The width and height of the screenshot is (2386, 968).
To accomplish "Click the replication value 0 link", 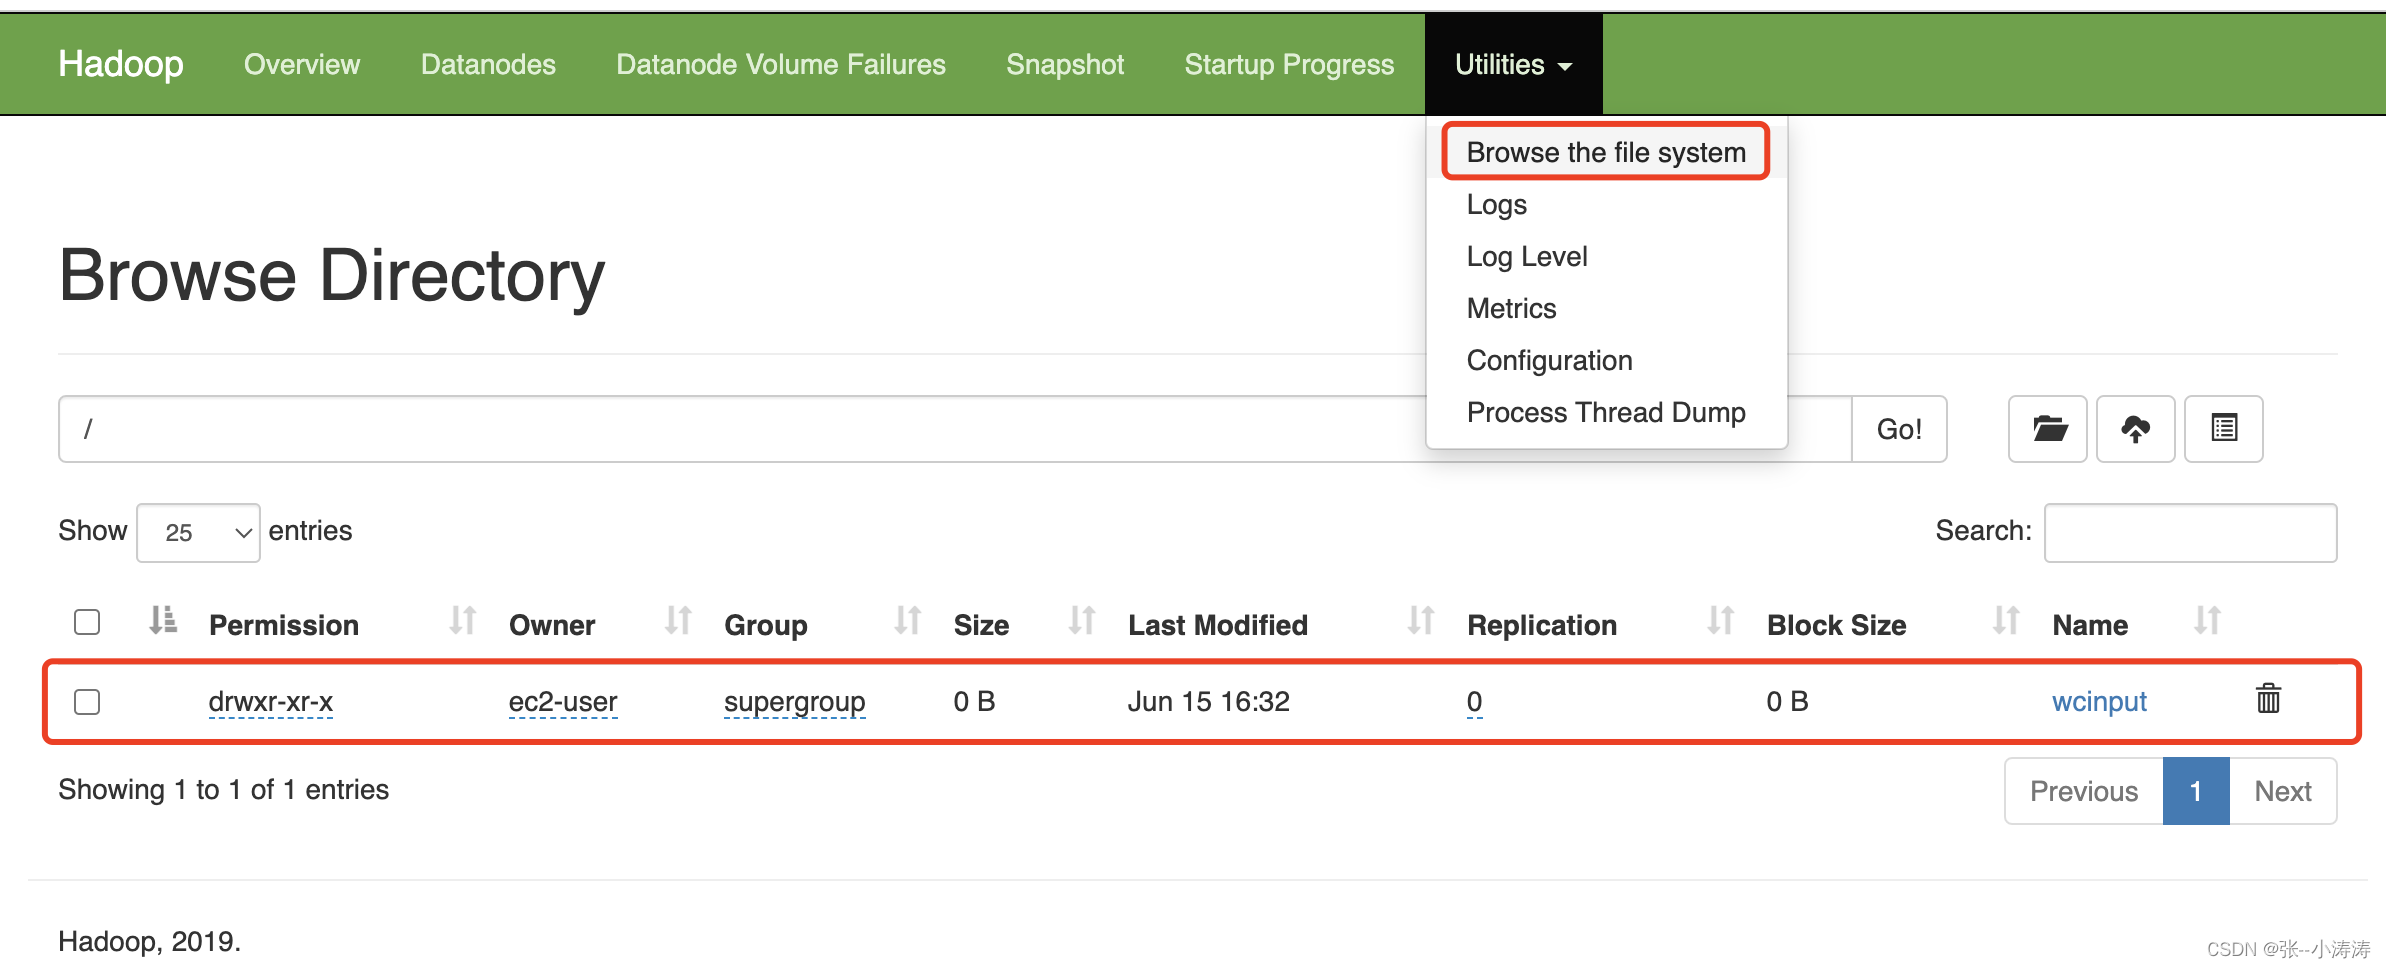I will 1474,701.
